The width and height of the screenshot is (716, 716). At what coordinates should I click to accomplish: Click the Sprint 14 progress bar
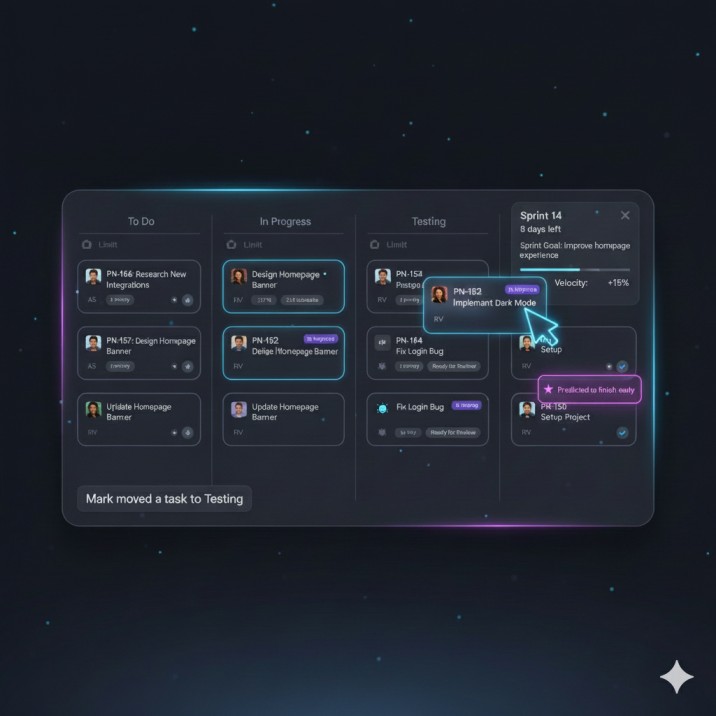pos(575,269)
